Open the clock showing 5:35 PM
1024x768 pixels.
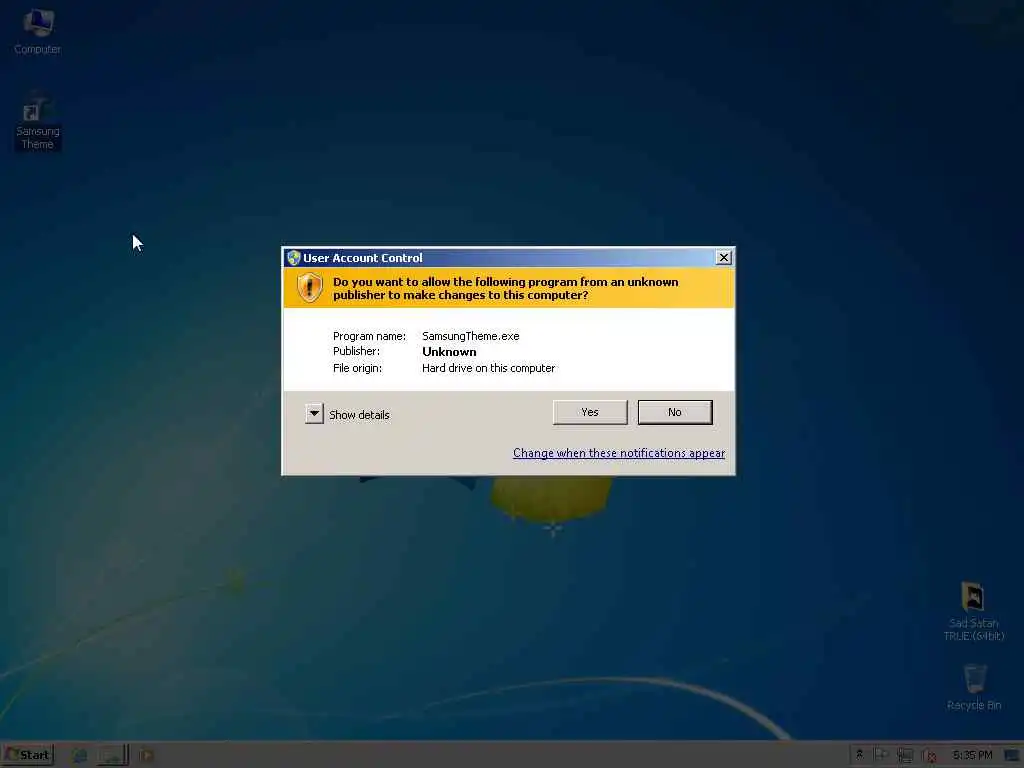tap(972, 755)
